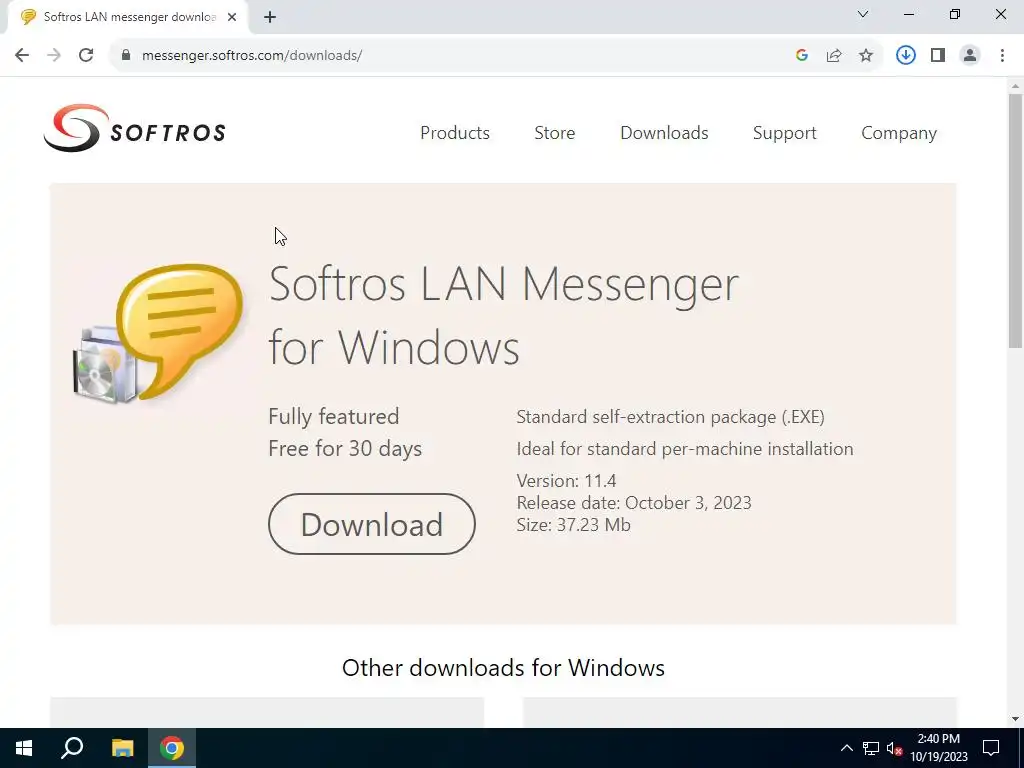
Task: Open the Support menu item
Action: click(784, 133)
